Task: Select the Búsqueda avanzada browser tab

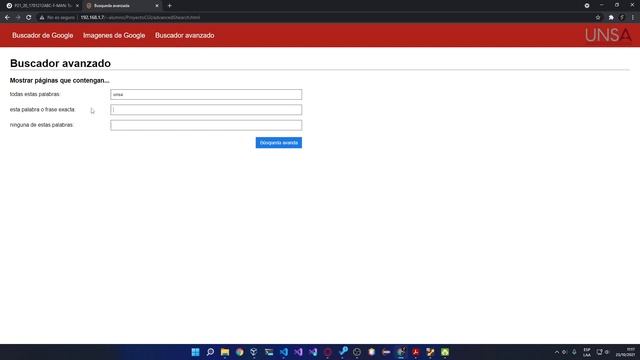Action: coord(122,6)
